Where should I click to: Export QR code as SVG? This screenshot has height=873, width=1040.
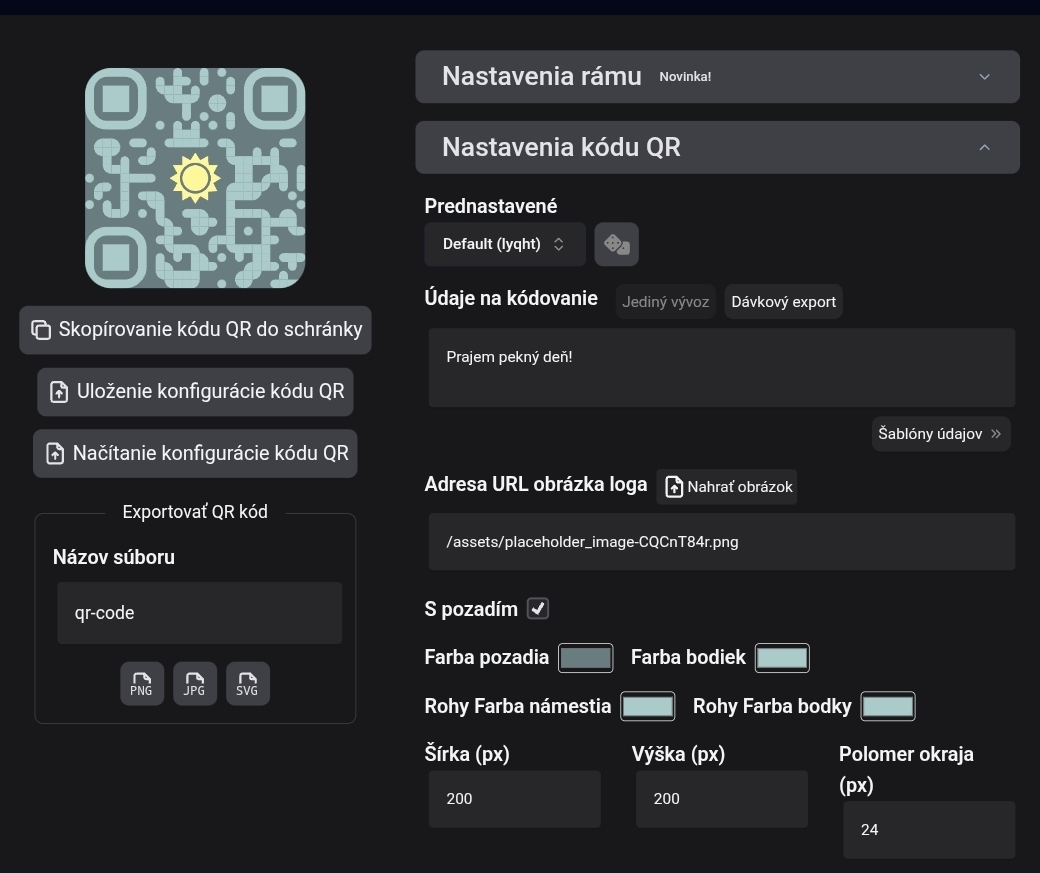pyautogui.click(x=247, y=683)
